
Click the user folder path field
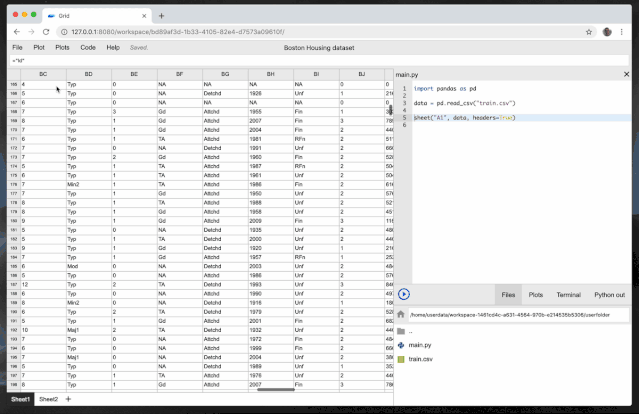coord(519,315)
